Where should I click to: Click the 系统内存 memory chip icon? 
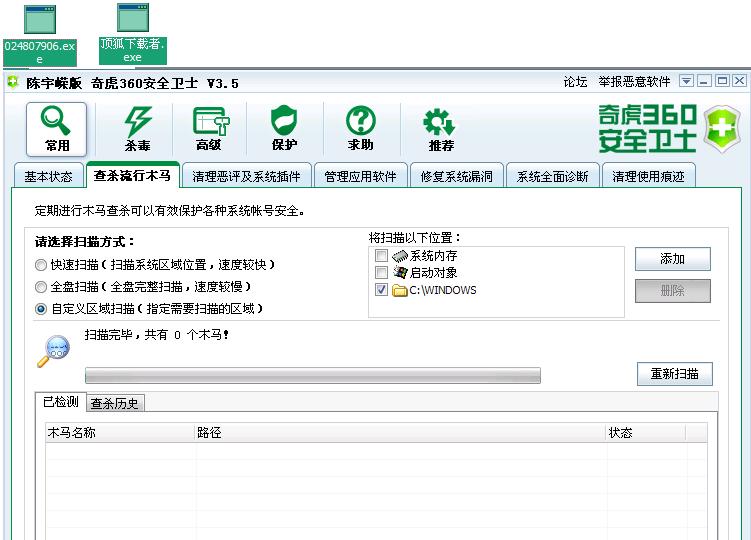399,256
